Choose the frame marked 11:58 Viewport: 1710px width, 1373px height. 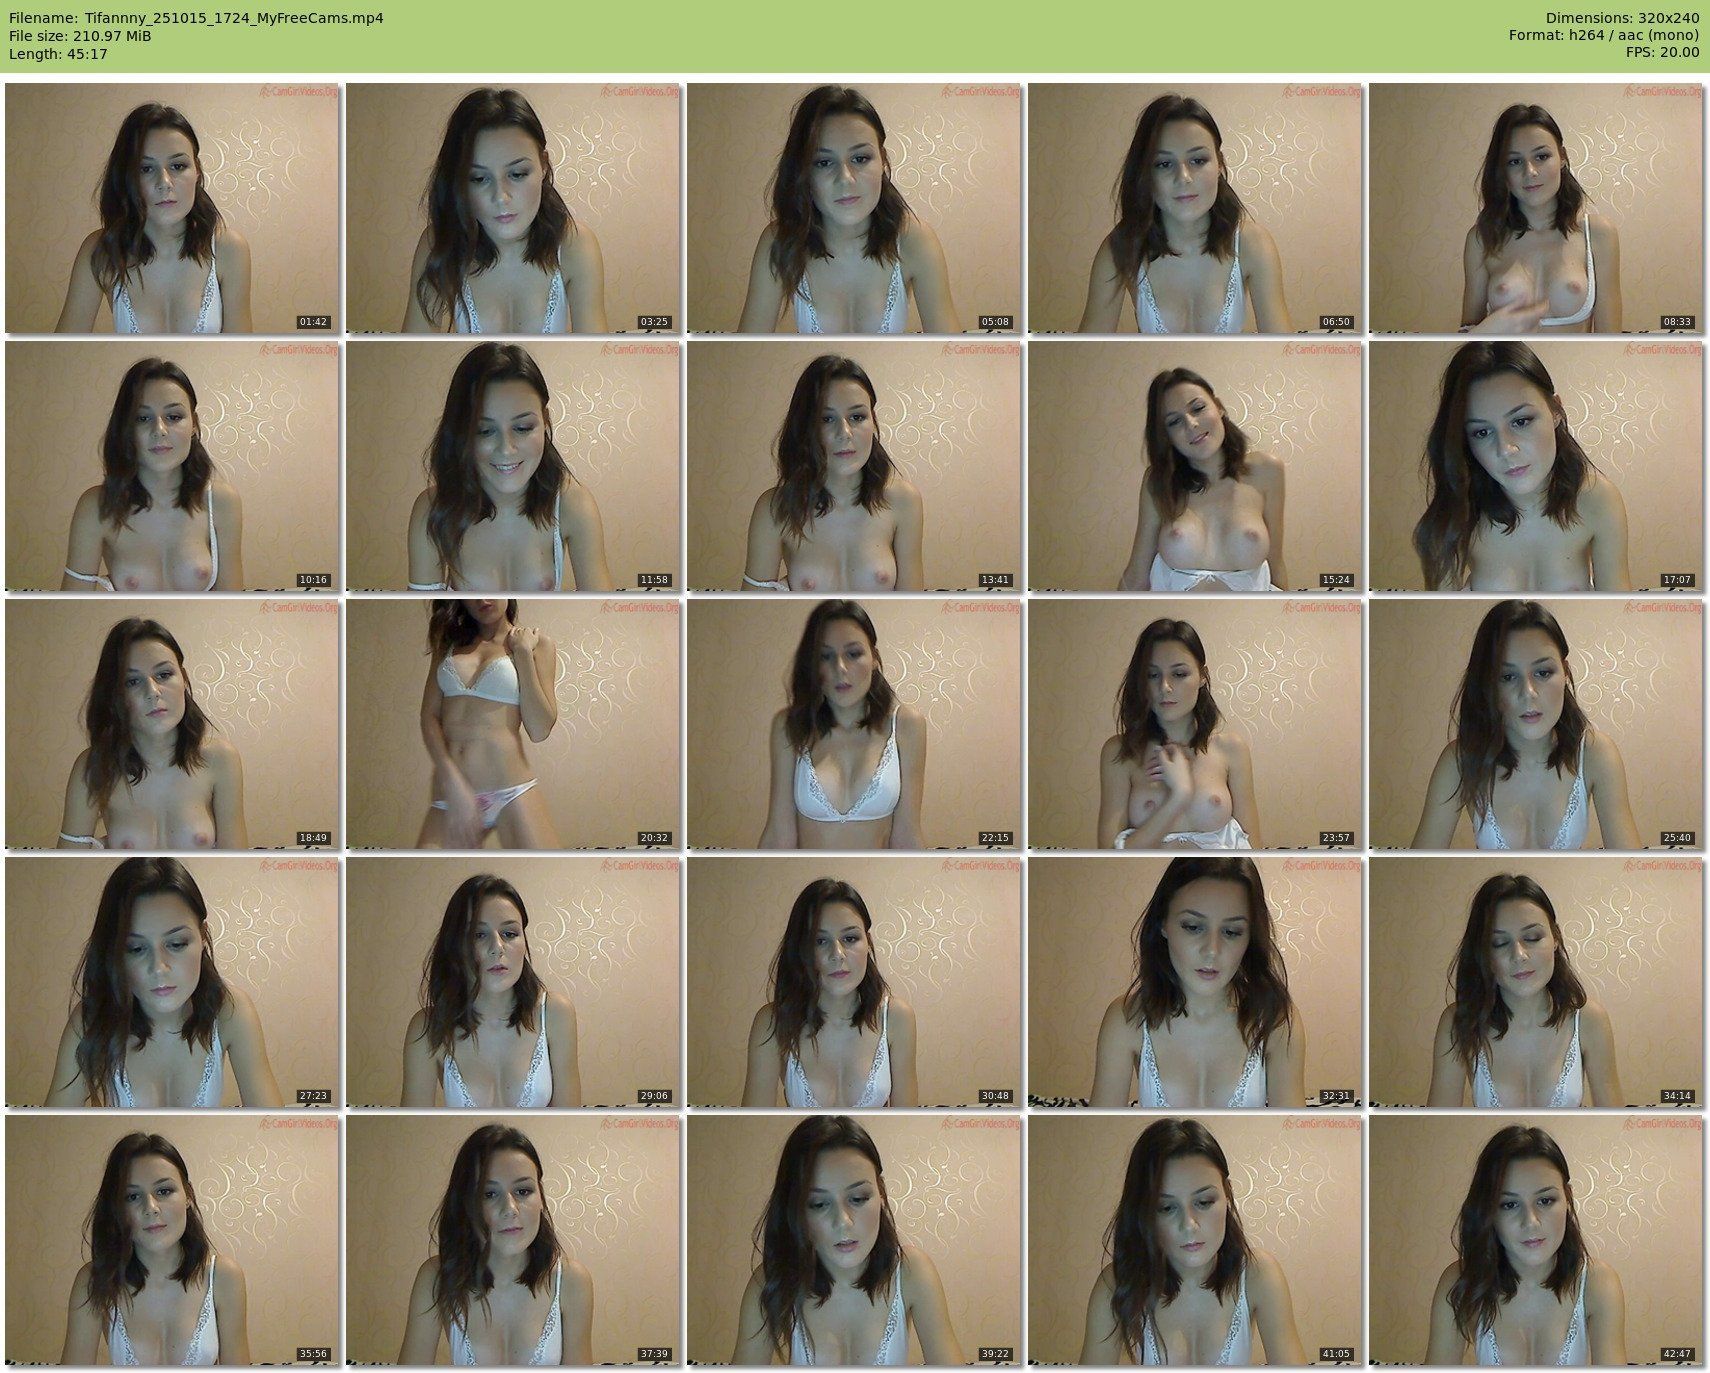[513, 466]
